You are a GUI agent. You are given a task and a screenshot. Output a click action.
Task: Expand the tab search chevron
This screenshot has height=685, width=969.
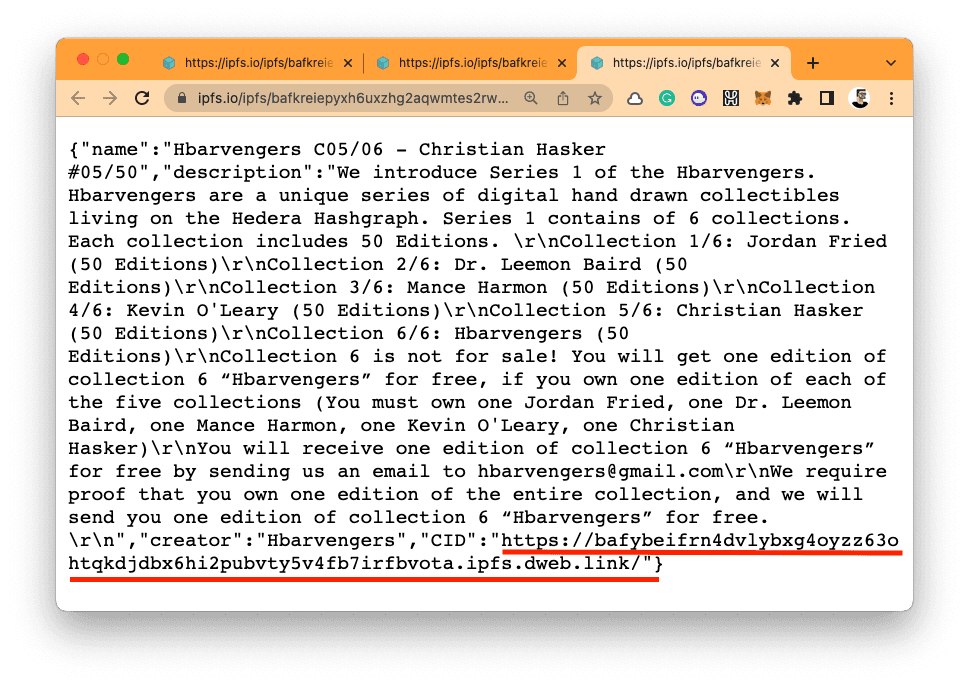coord(891,63)
